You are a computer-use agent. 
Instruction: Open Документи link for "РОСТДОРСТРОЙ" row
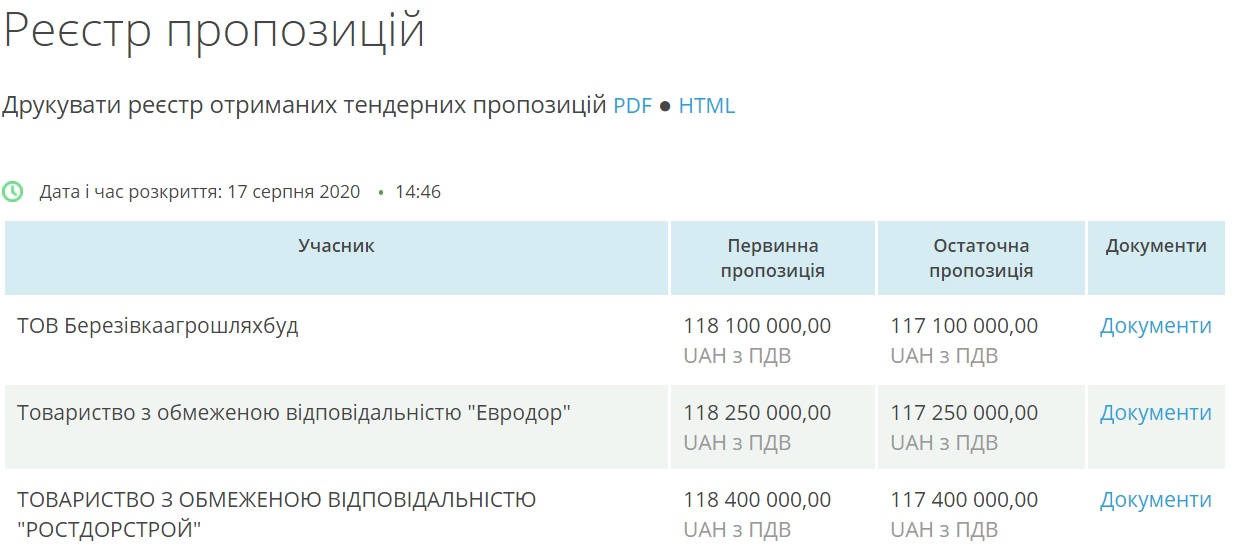[x=1155, y=500]
